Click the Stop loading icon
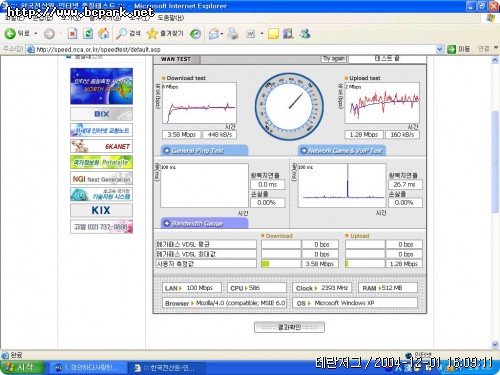The width and height of the screenshot is (500, 375). (72, 33)
